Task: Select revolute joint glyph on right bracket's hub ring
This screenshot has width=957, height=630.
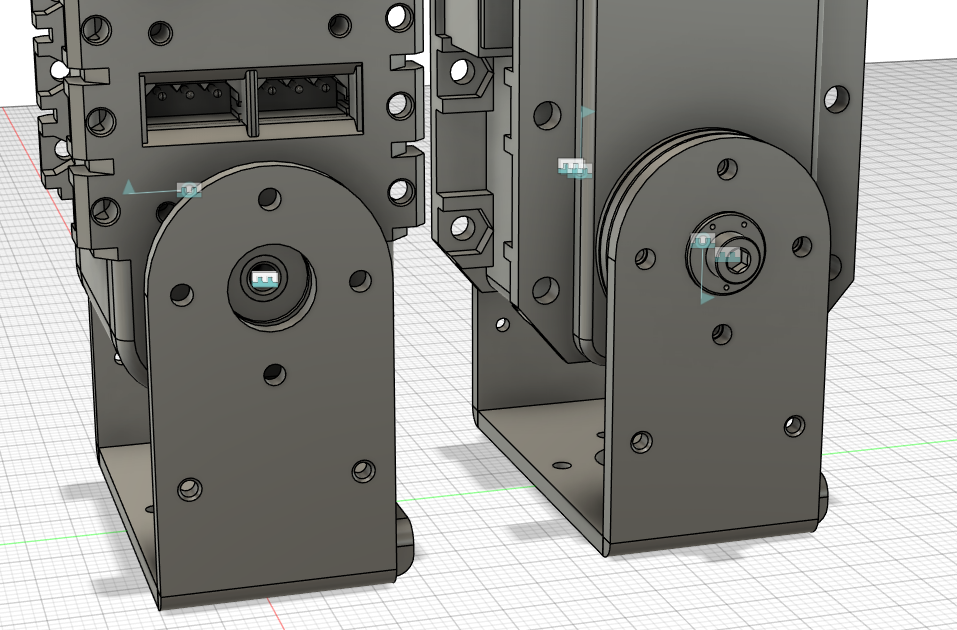Action: 702,241
